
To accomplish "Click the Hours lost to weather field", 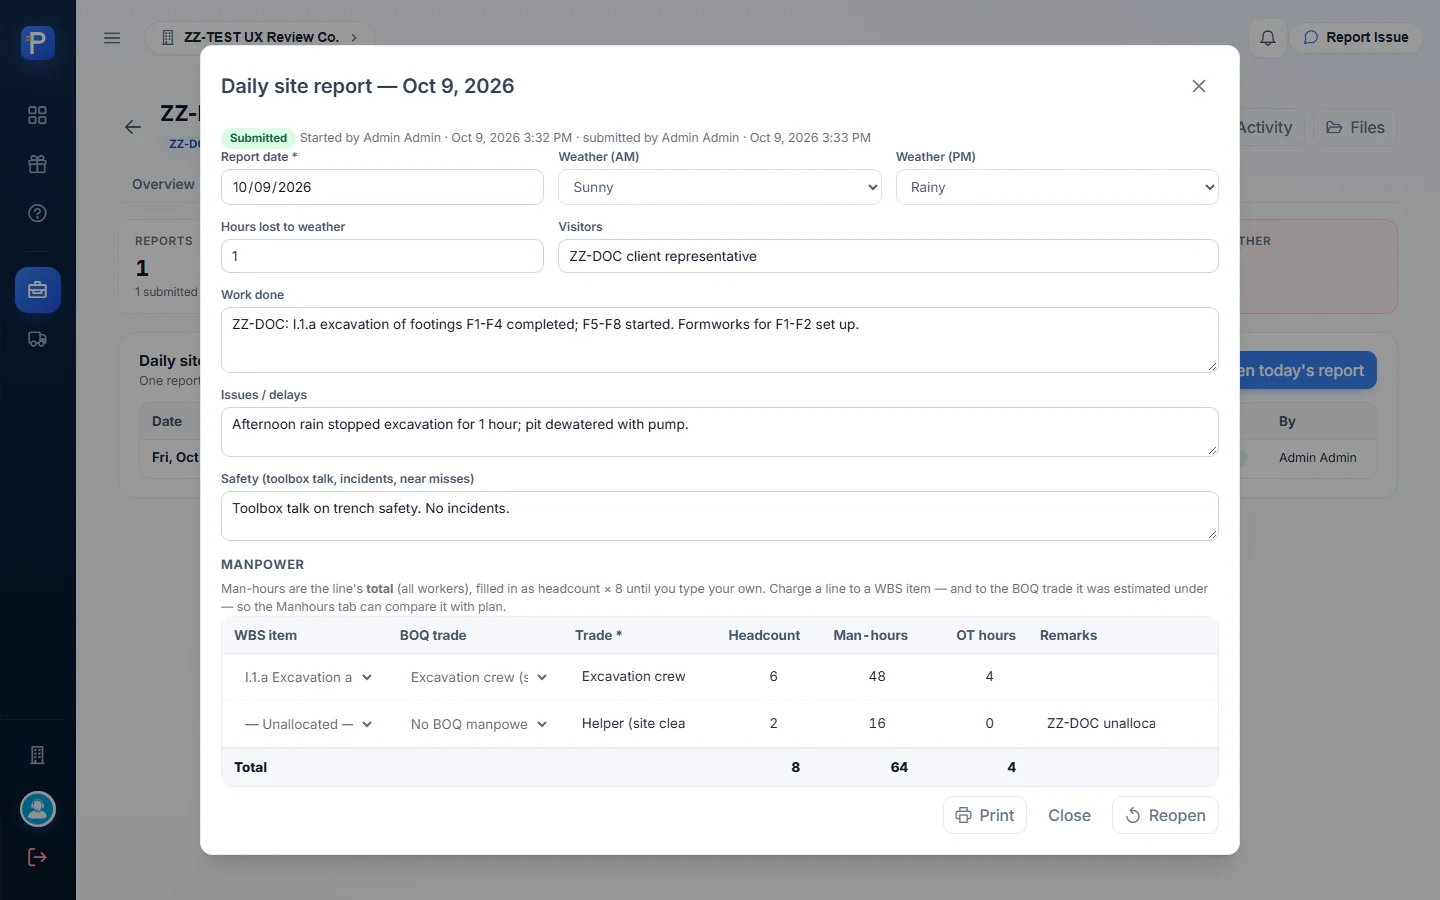I will (382, 256).
